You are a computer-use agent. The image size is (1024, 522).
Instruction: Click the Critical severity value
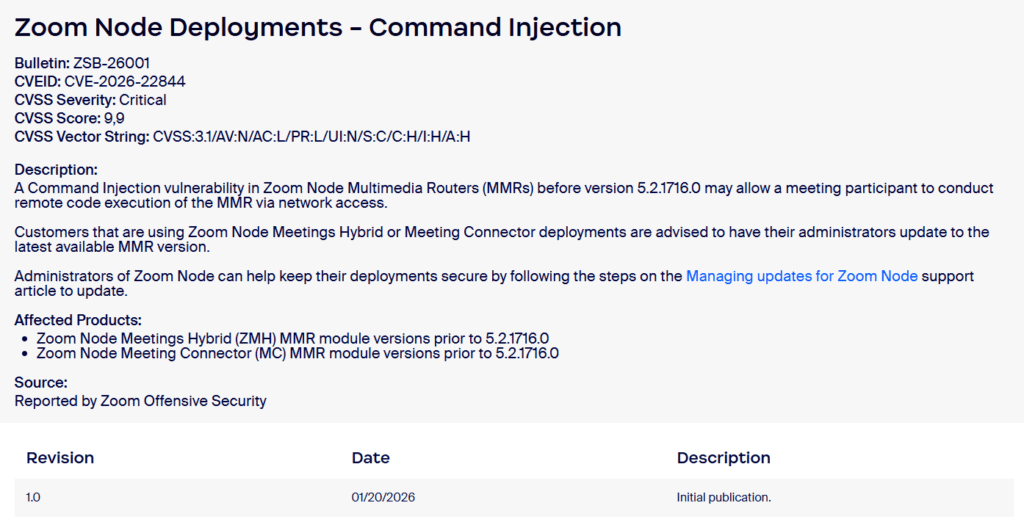click(x=143, y=100)
